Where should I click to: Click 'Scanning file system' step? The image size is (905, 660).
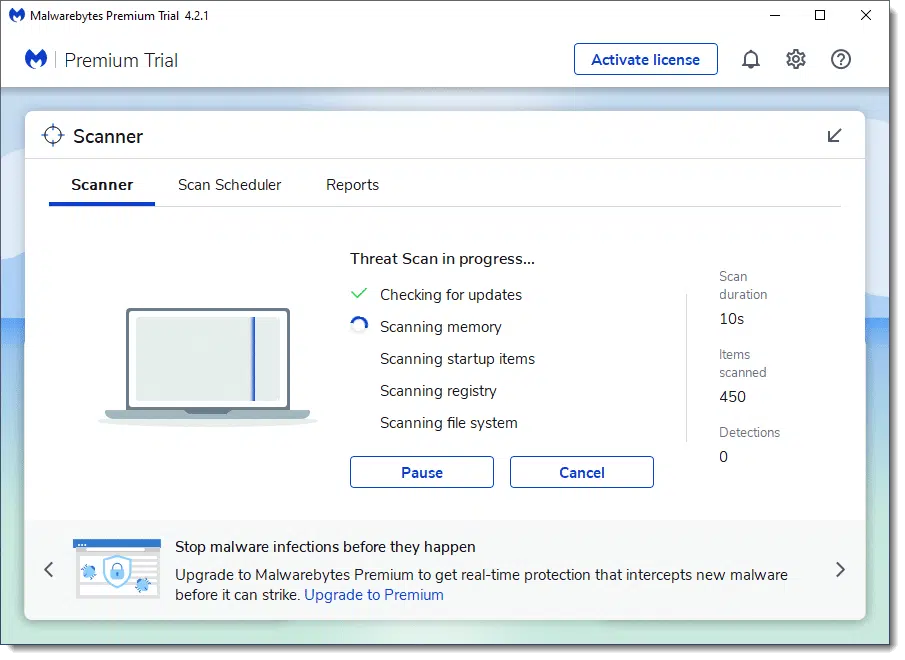point(448,423)
